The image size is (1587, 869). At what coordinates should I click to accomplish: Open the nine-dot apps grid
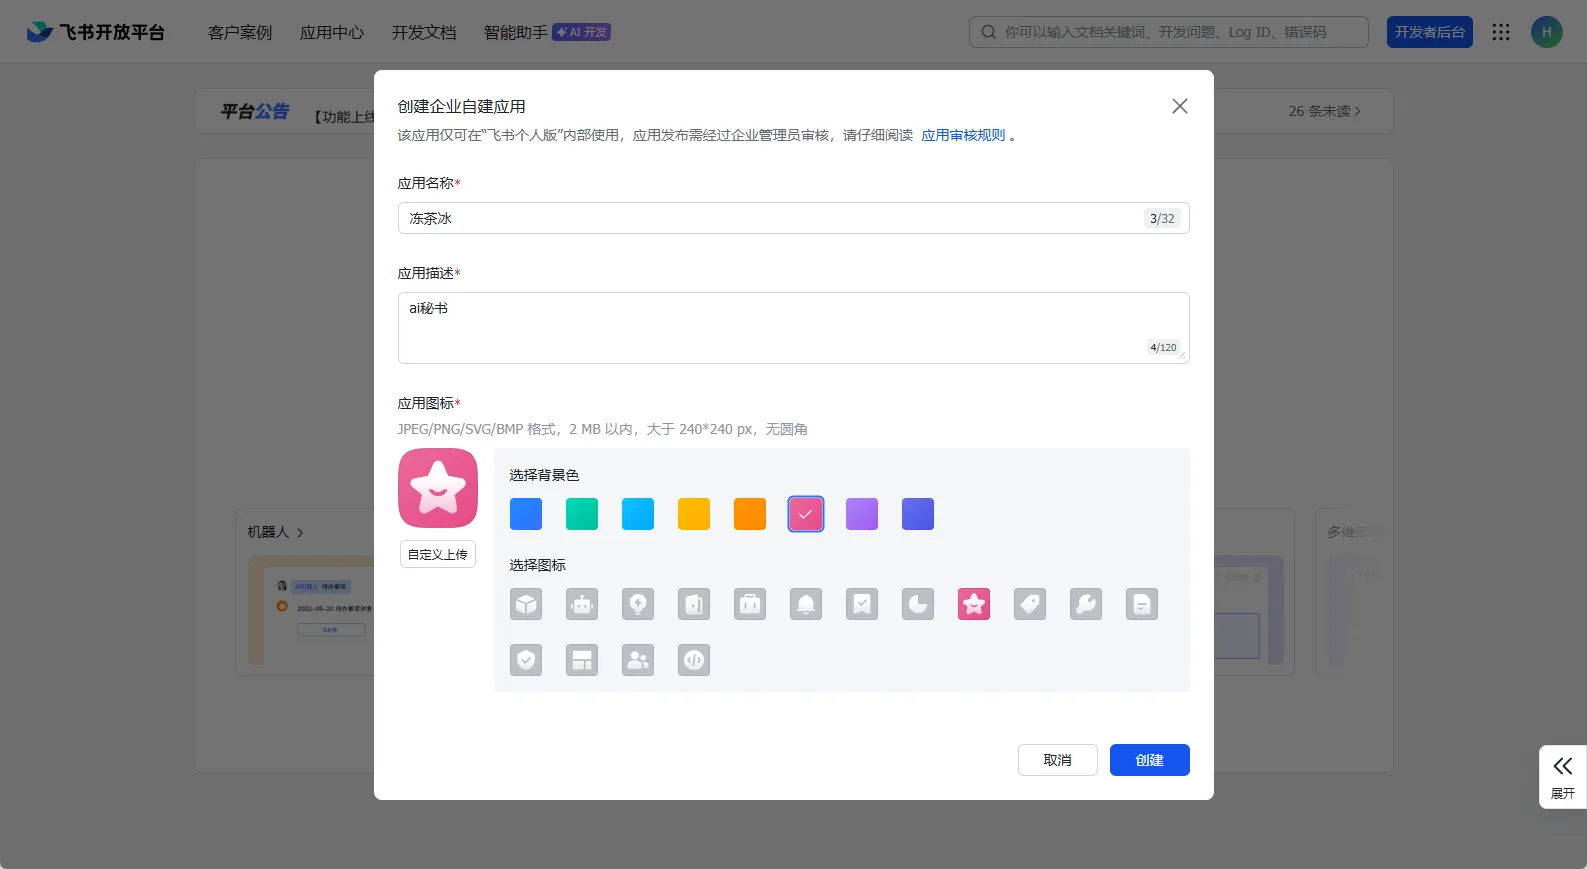1501,32
